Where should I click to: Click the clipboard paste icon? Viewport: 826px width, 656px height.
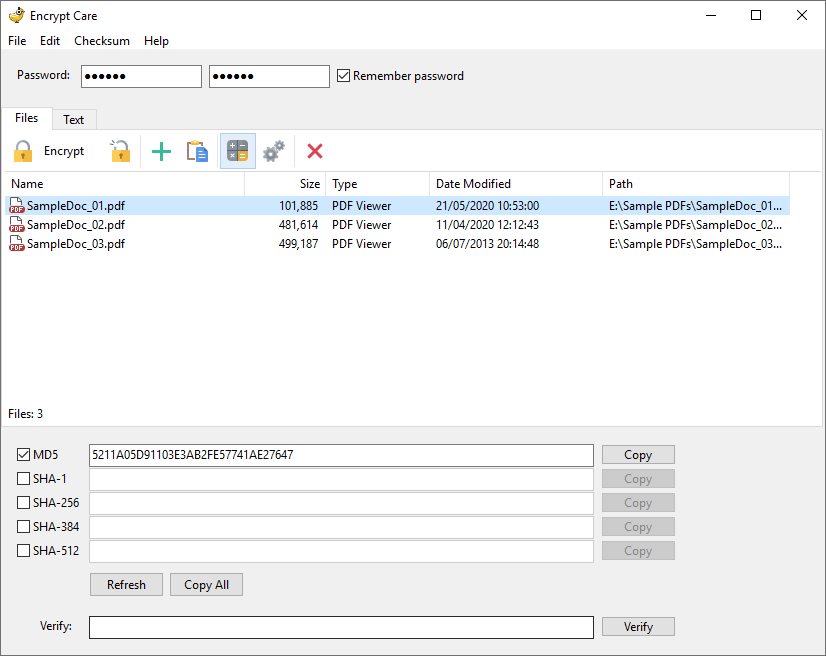click(x=199, y=150)
